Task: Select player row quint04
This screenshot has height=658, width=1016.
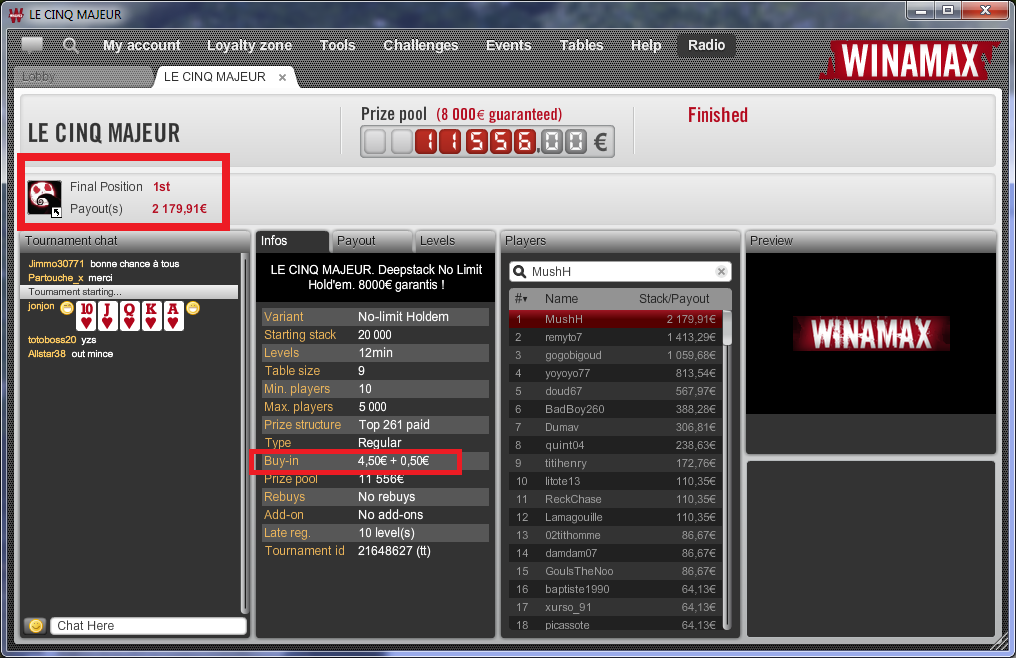Action: (616, 445)
